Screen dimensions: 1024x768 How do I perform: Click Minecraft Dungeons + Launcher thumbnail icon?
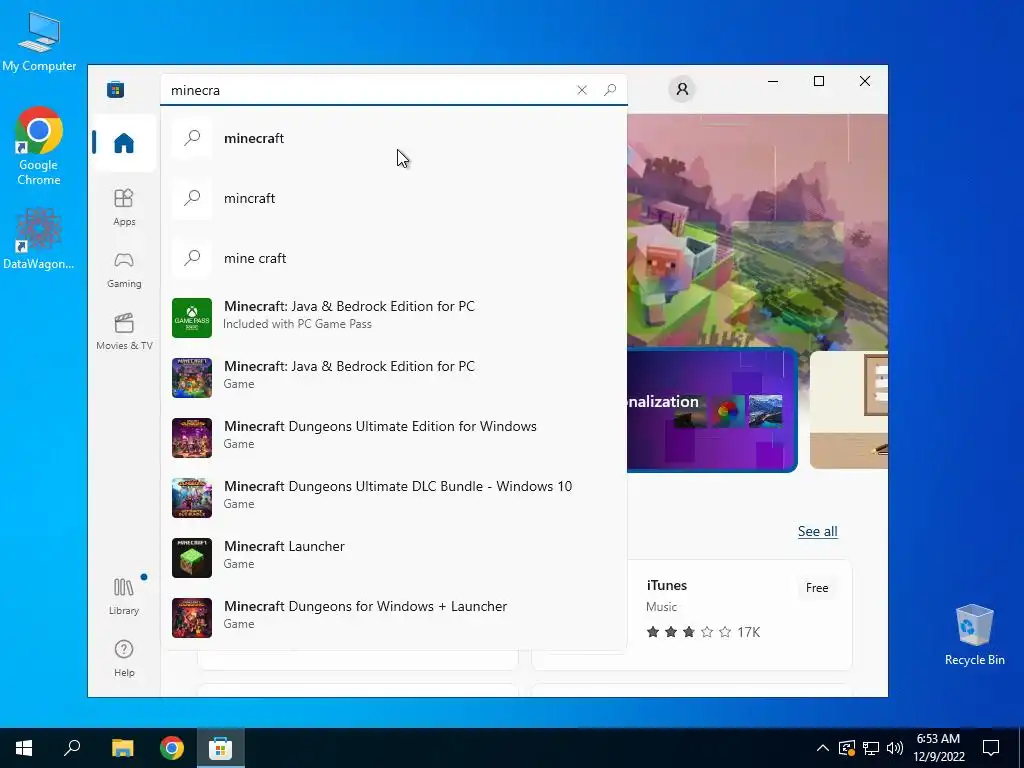(x=192, y=618)
